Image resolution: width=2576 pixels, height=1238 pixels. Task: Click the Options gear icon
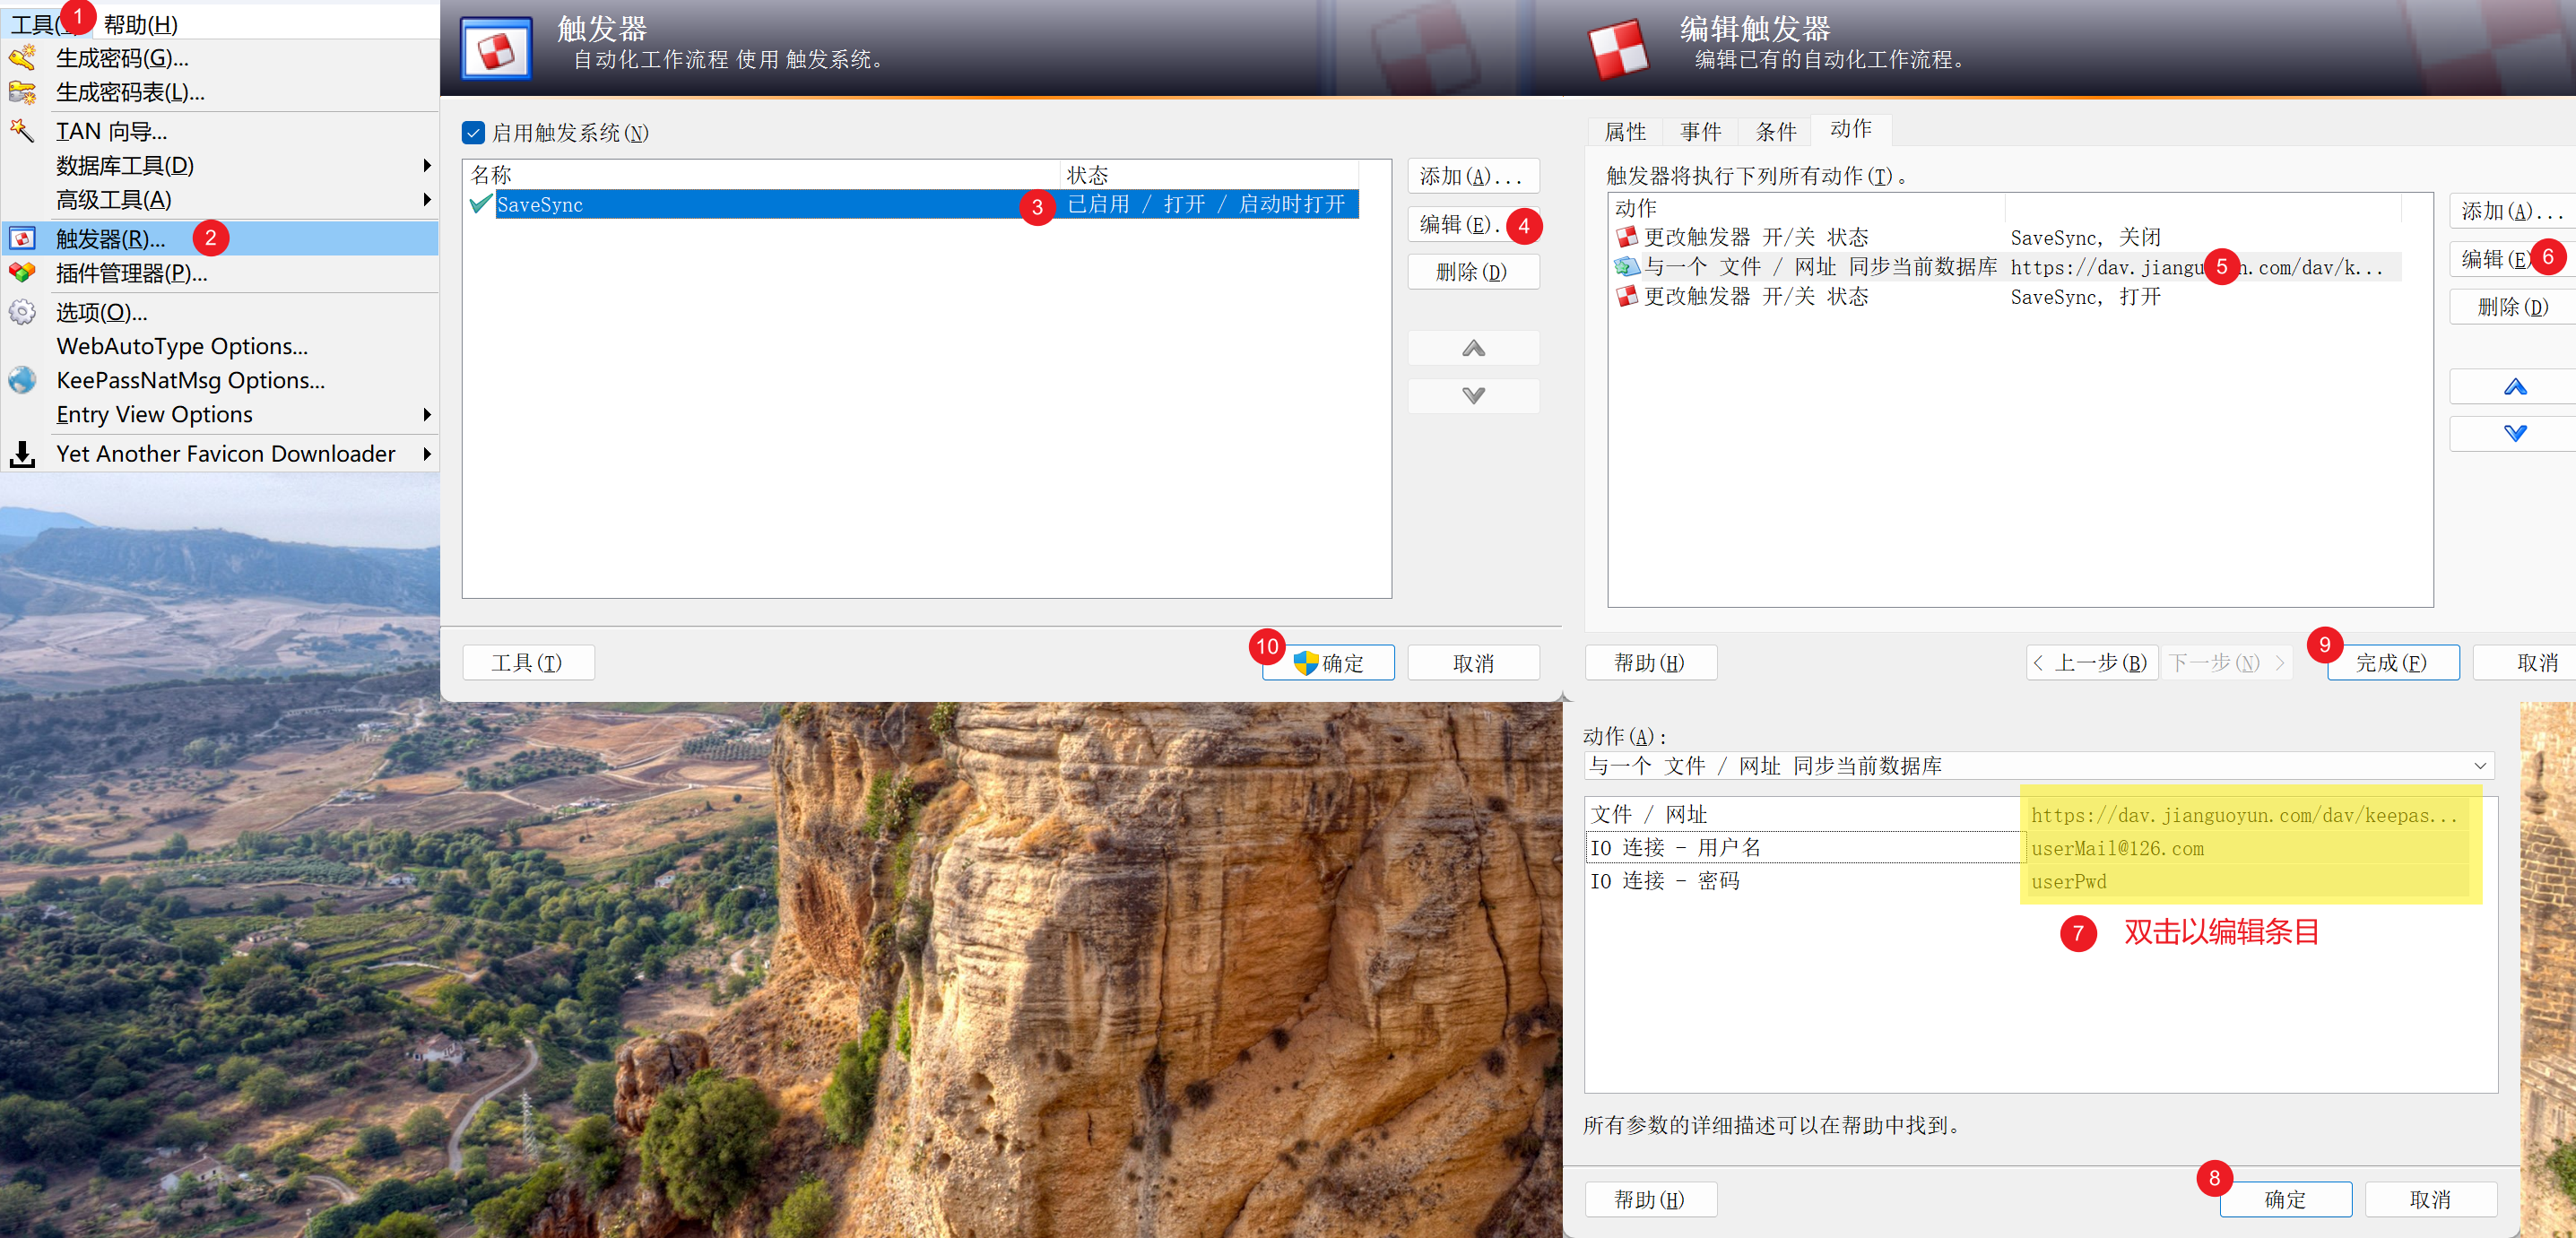[22, 312]
